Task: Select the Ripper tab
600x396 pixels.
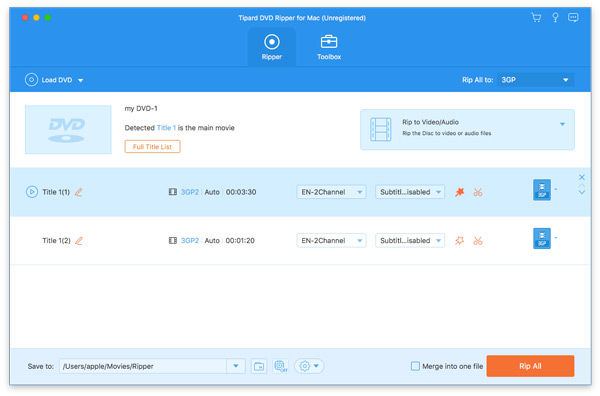Action: (x=272, y=47)
